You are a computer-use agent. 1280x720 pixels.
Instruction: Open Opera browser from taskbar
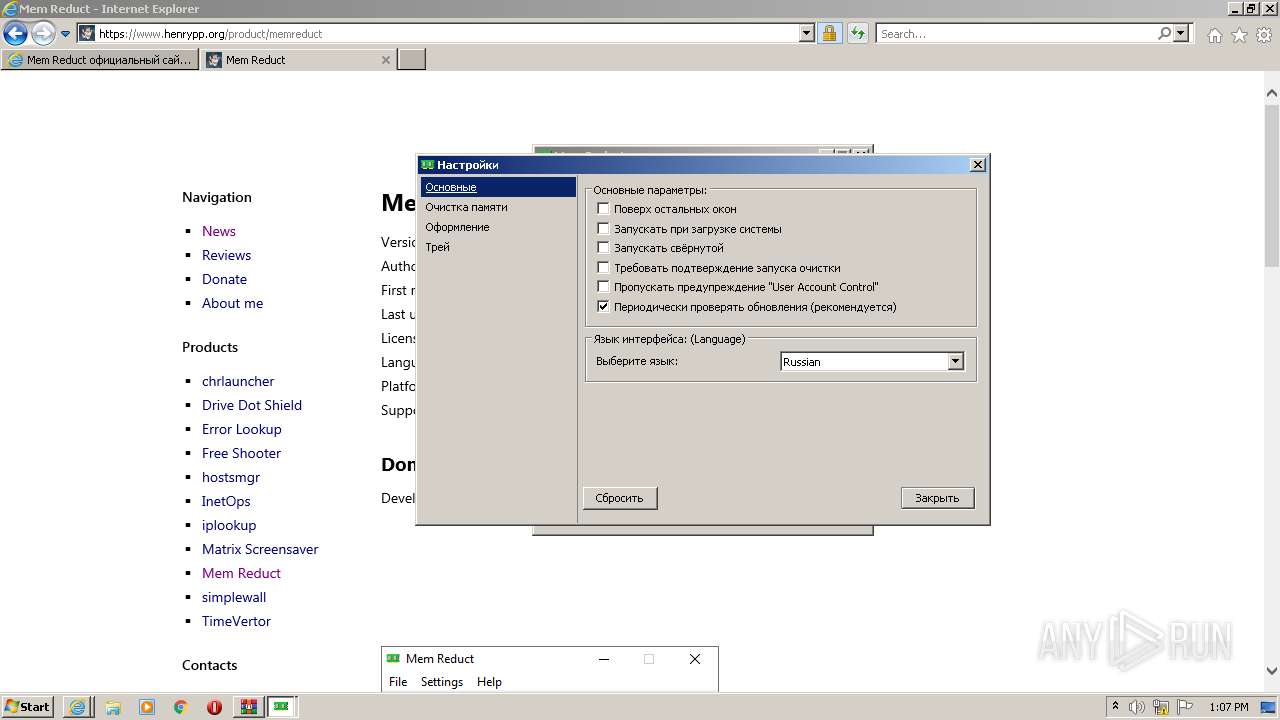coord(214,707)
